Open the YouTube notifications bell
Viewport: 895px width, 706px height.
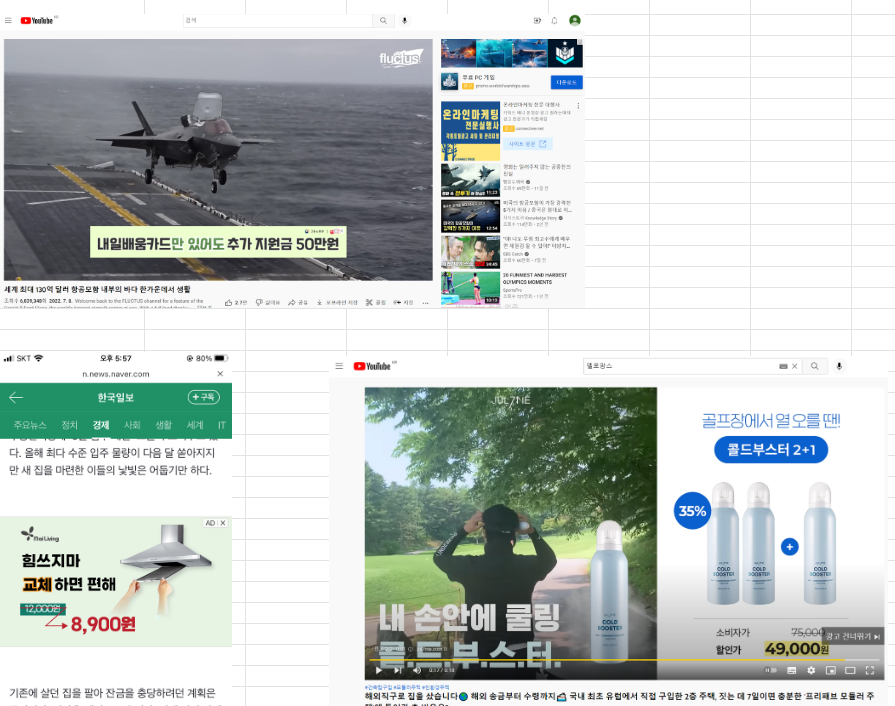click(554, 20)
